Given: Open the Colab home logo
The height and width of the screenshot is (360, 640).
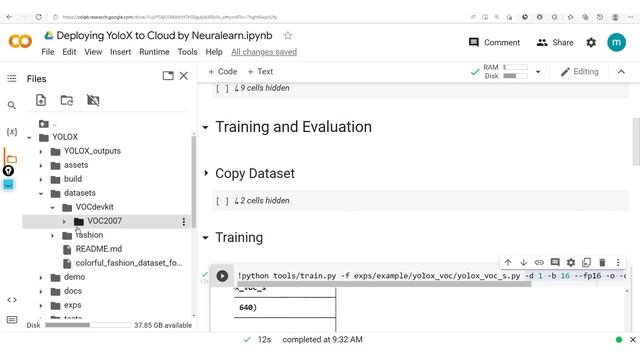Looking at the screenshot, I should pyautogui.click(x=20, y=41).
